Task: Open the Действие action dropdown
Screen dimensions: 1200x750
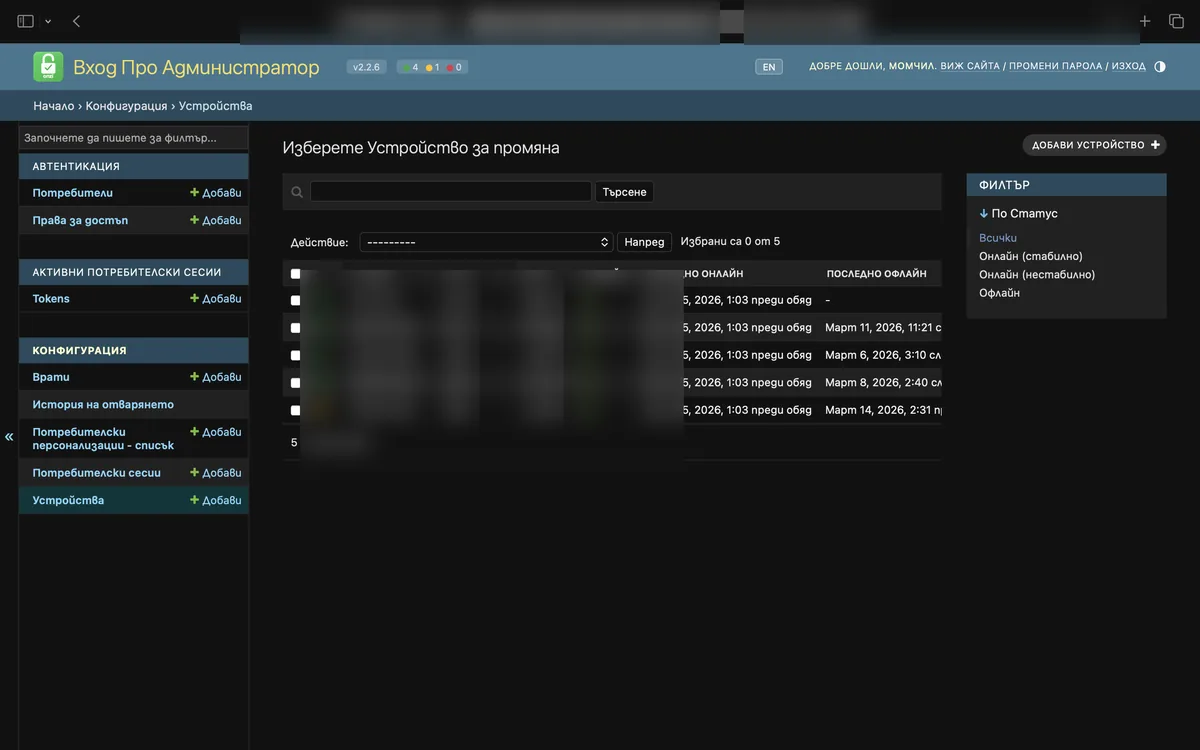Action: point(486,242)
